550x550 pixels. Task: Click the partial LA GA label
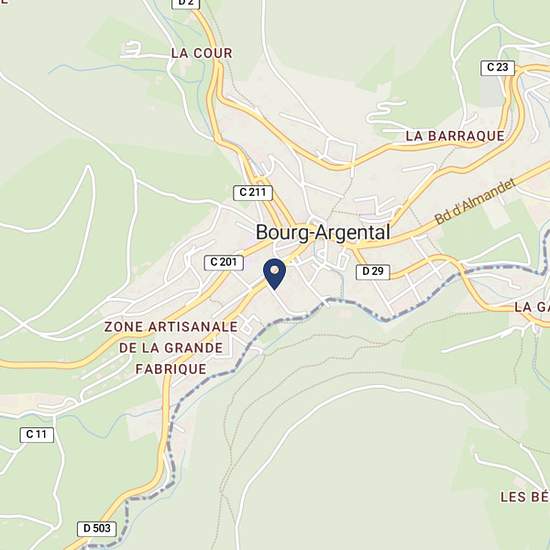(x=532, y=307)
